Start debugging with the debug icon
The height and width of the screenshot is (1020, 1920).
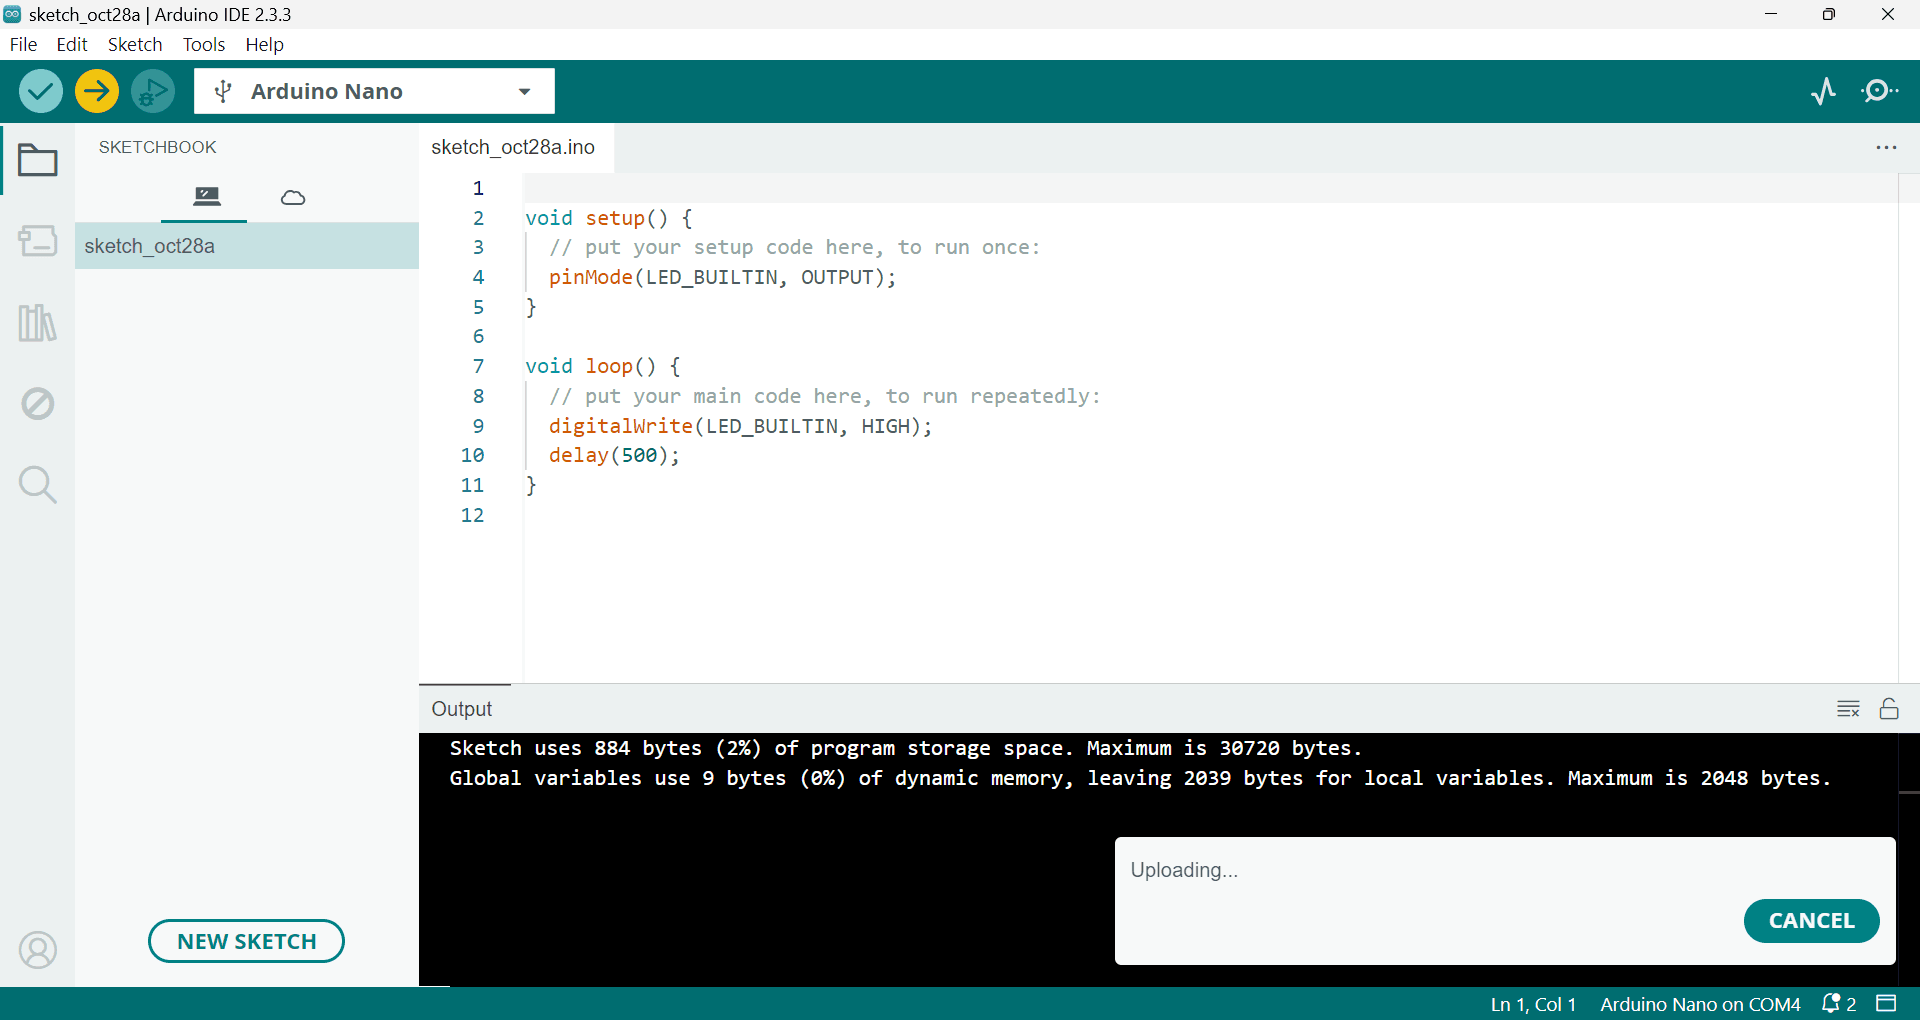tap(153, 92)
